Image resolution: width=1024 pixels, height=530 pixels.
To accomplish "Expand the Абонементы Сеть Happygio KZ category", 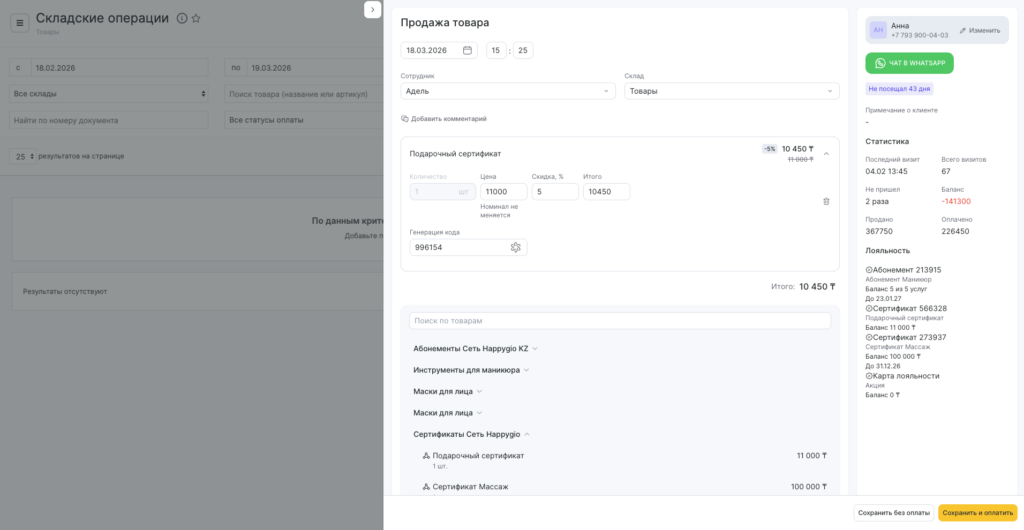I will [476, 349].
